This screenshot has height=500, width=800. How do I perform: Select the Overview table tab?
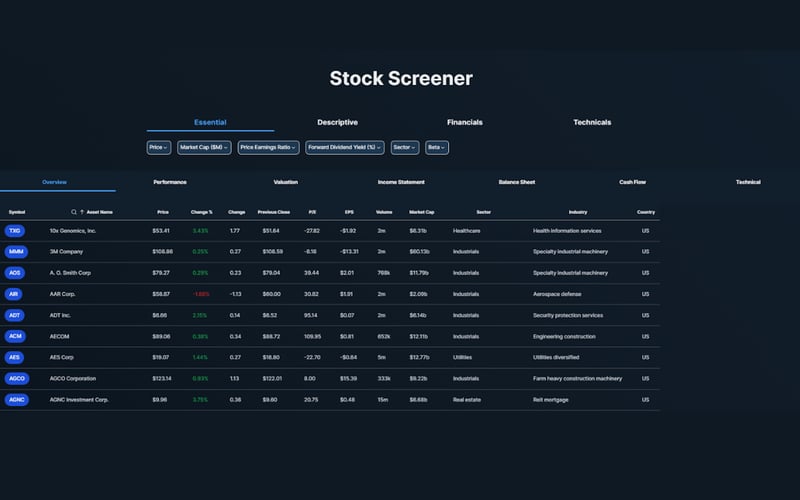pyautogui.click(x=55, y=182)
